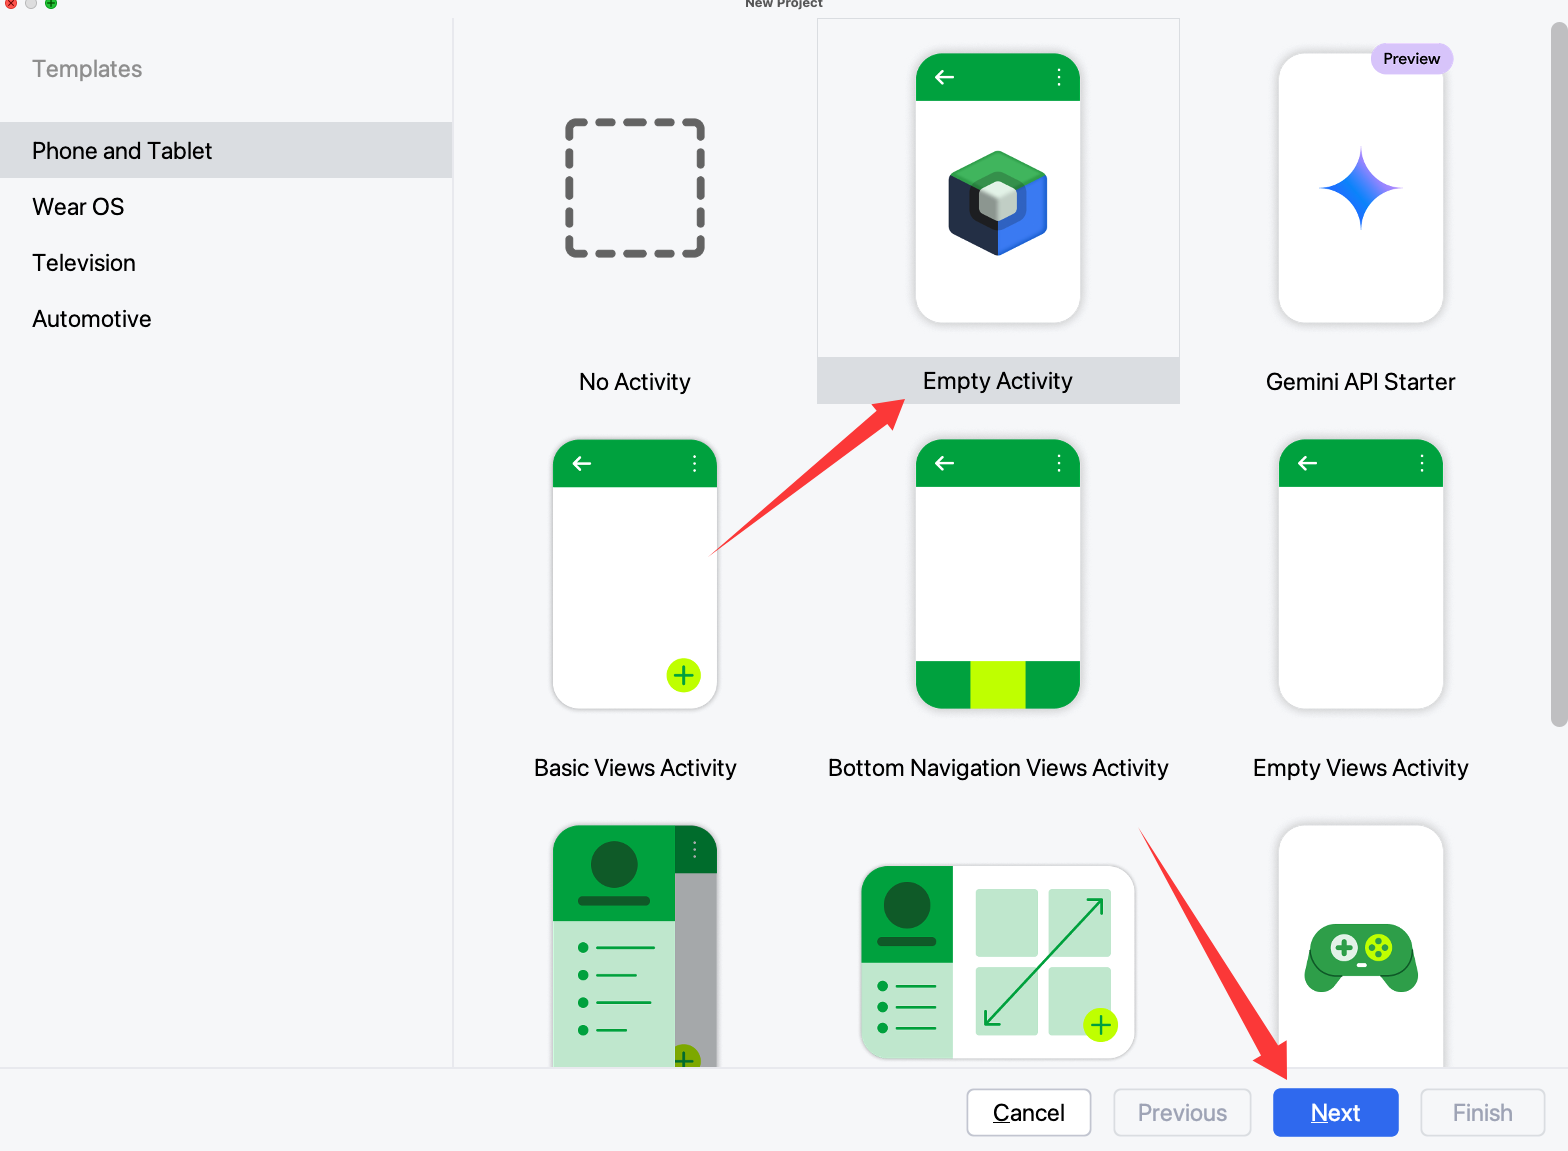Show Television templates

point(84,263)
